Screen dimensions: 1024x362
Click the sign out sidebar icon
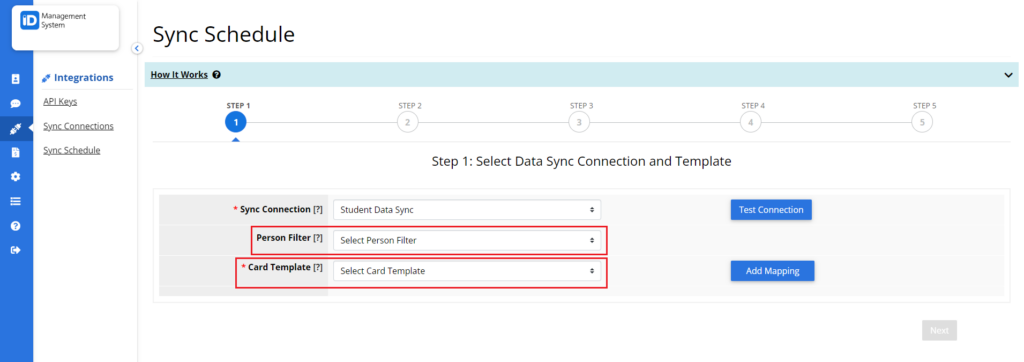[16, 250]
